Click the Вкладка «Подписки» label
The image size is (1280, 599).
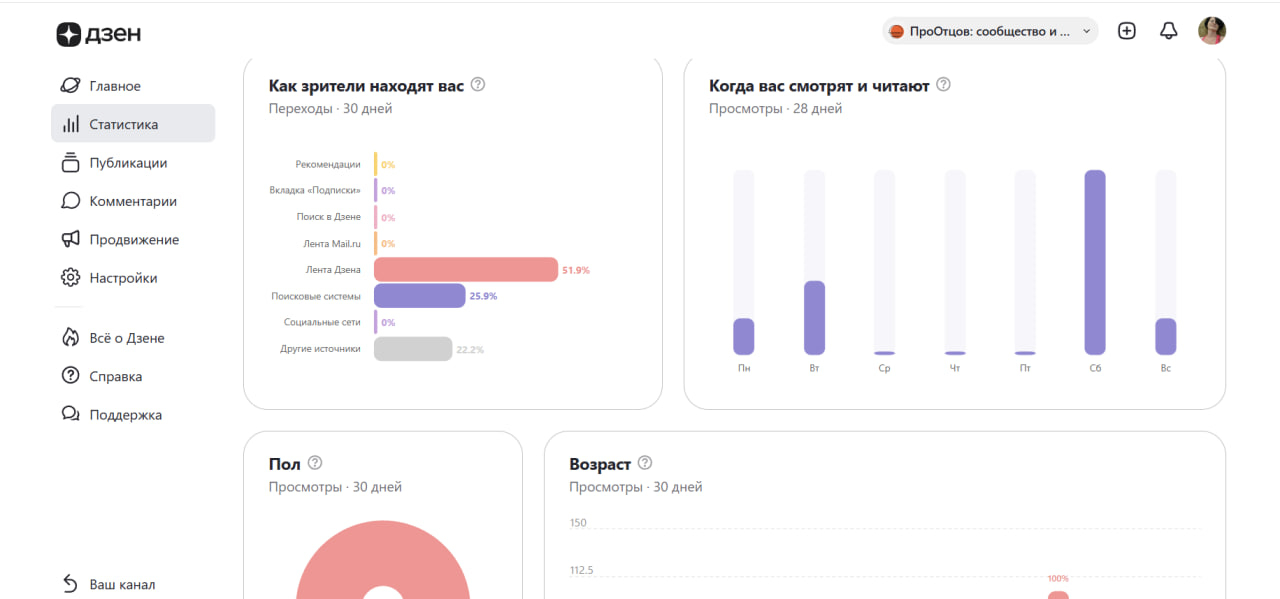(x=315, y=190)
